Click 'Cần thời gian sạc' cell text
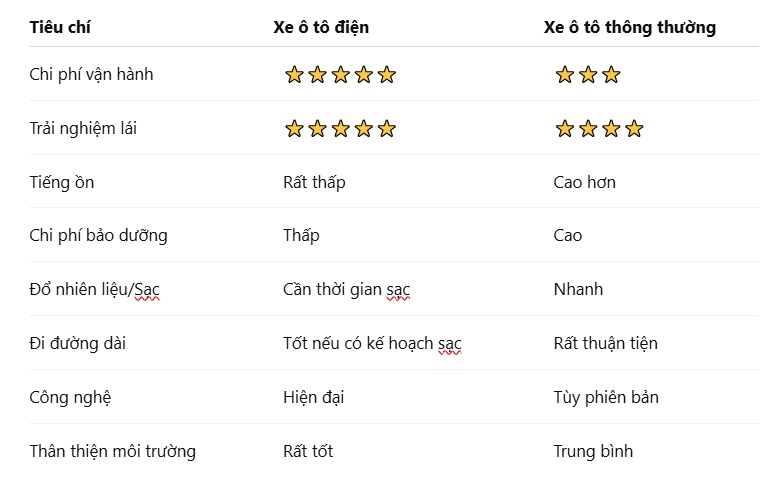762x495 pixels. pyautogui.click(x=346, y=290)
